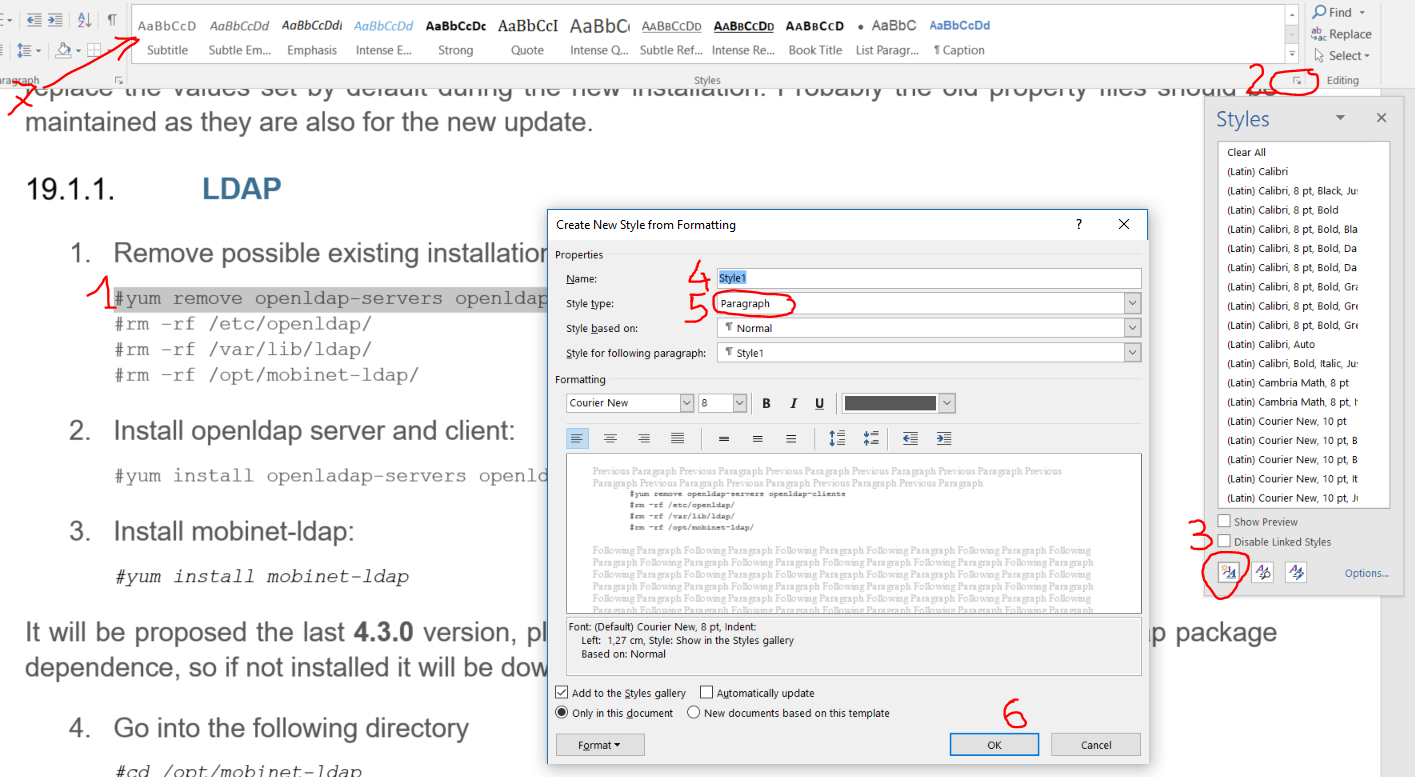The image size is (1415, 777).
Task: Open the Format menu button
Action: pyautogui.click(x=600, y=744)
